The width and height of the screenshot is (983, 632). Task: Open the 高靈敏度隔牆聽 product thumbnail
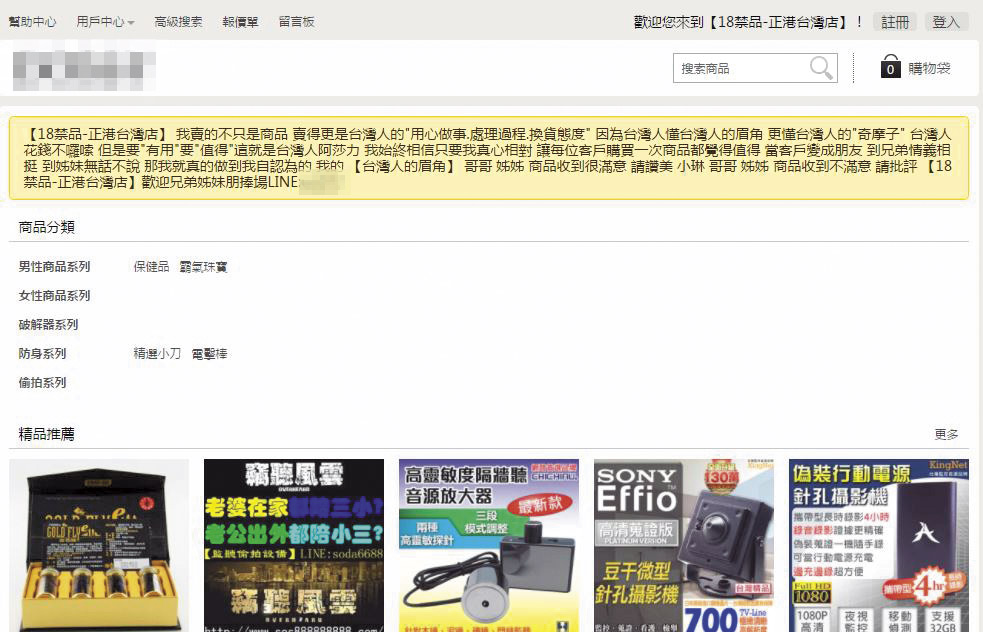point(489,545)
